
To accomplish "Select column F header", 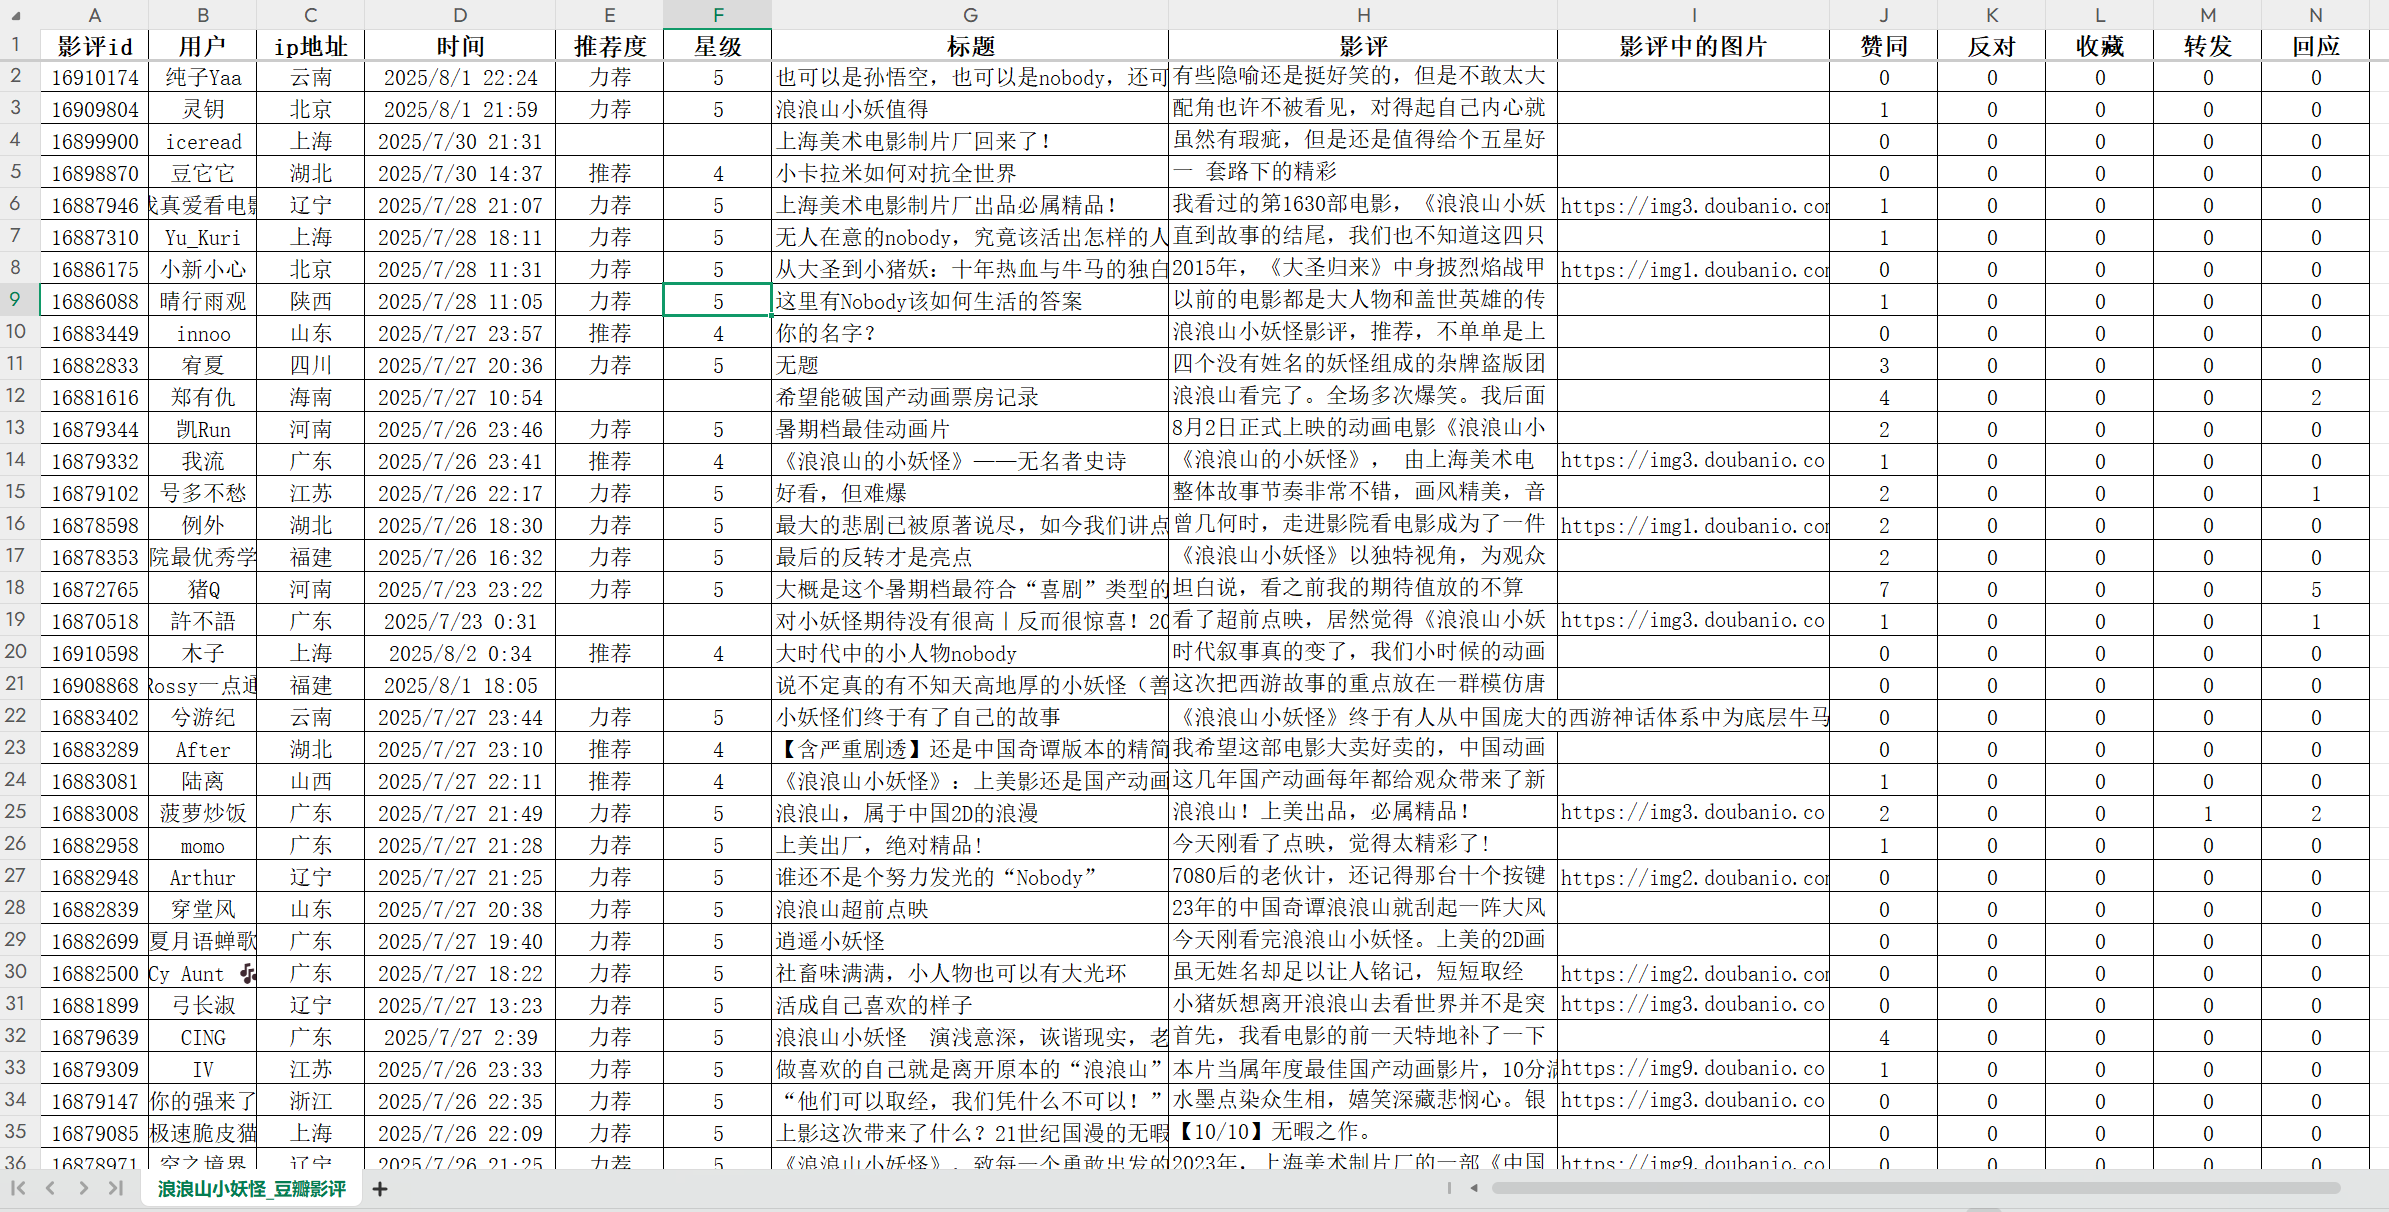I will coord(718,15).
